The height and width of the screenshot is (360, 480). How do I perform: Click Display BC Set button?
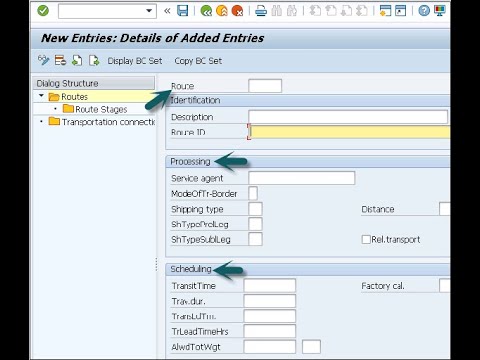coord(135,61)
